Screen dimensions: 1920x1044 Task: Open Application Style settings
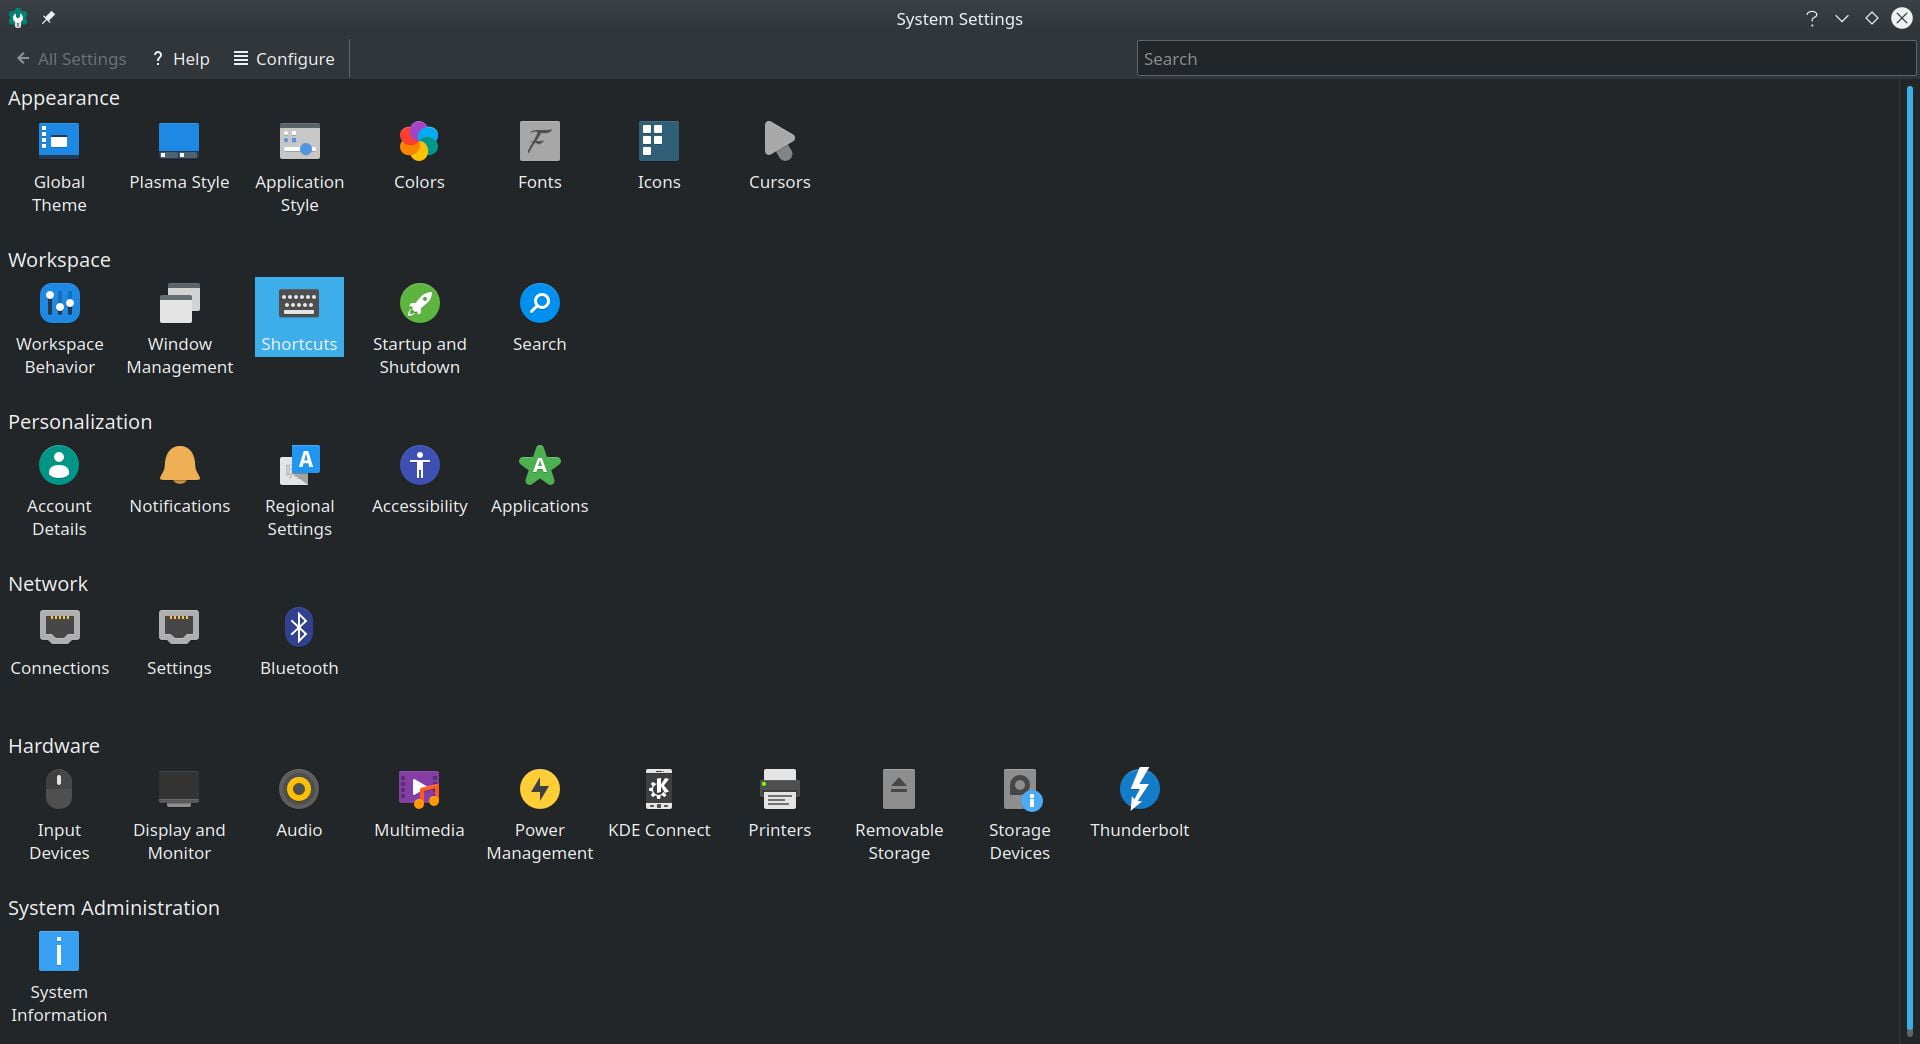[x=299, y=165]
